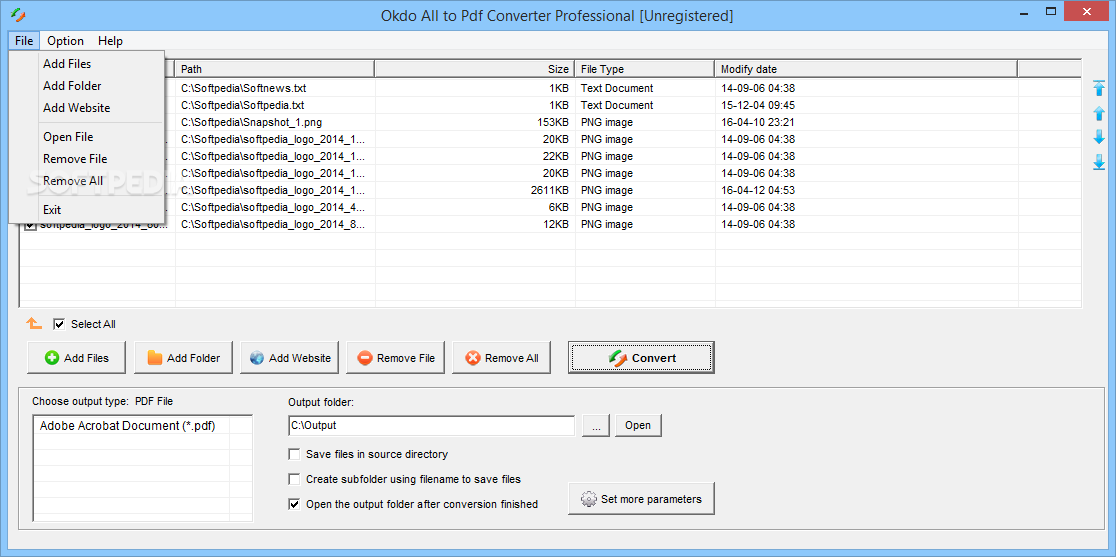The width and height of the screenshot is (1116, 557).
Task: Open the Help menu
Action: [110, 41]
